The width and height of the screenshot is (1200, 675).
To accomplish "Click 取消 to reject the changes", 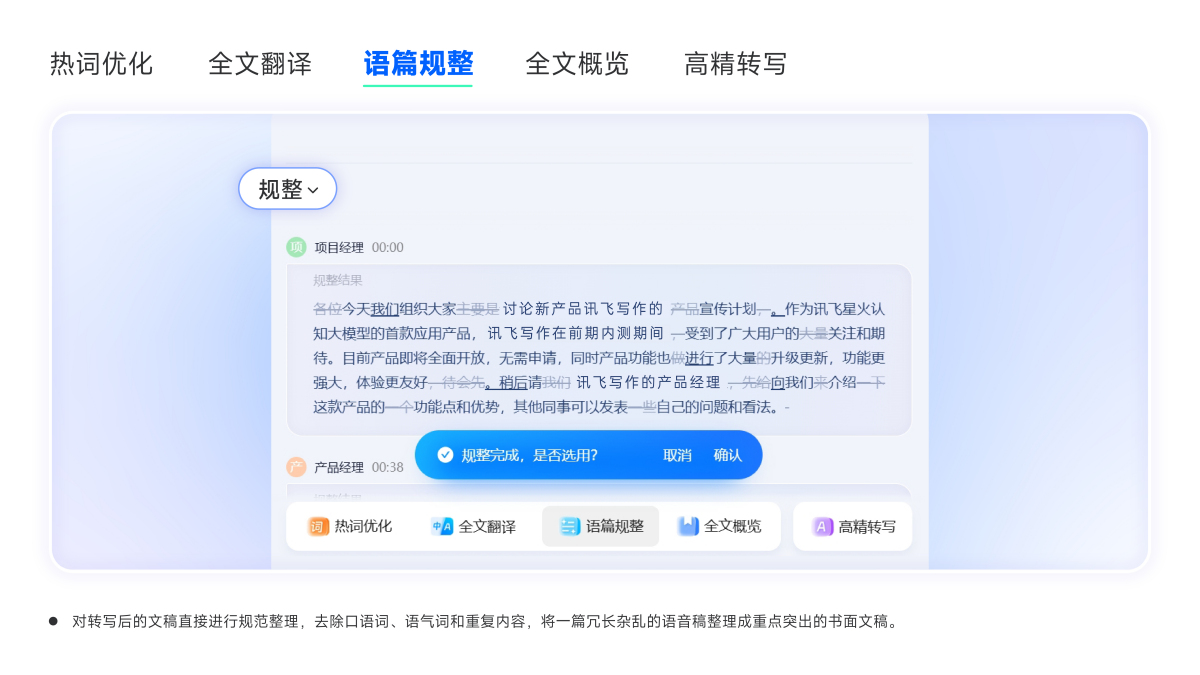I will (676, 455).
